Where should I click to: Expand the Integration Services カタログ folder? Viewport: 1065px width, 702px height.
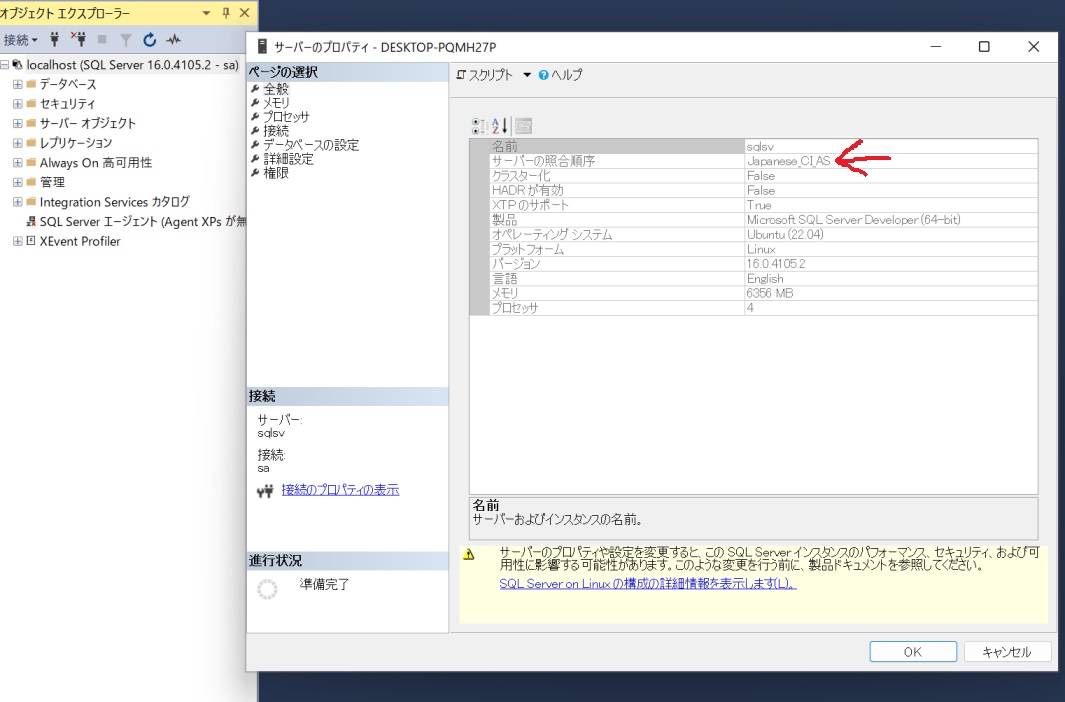(x=18, y=202)
